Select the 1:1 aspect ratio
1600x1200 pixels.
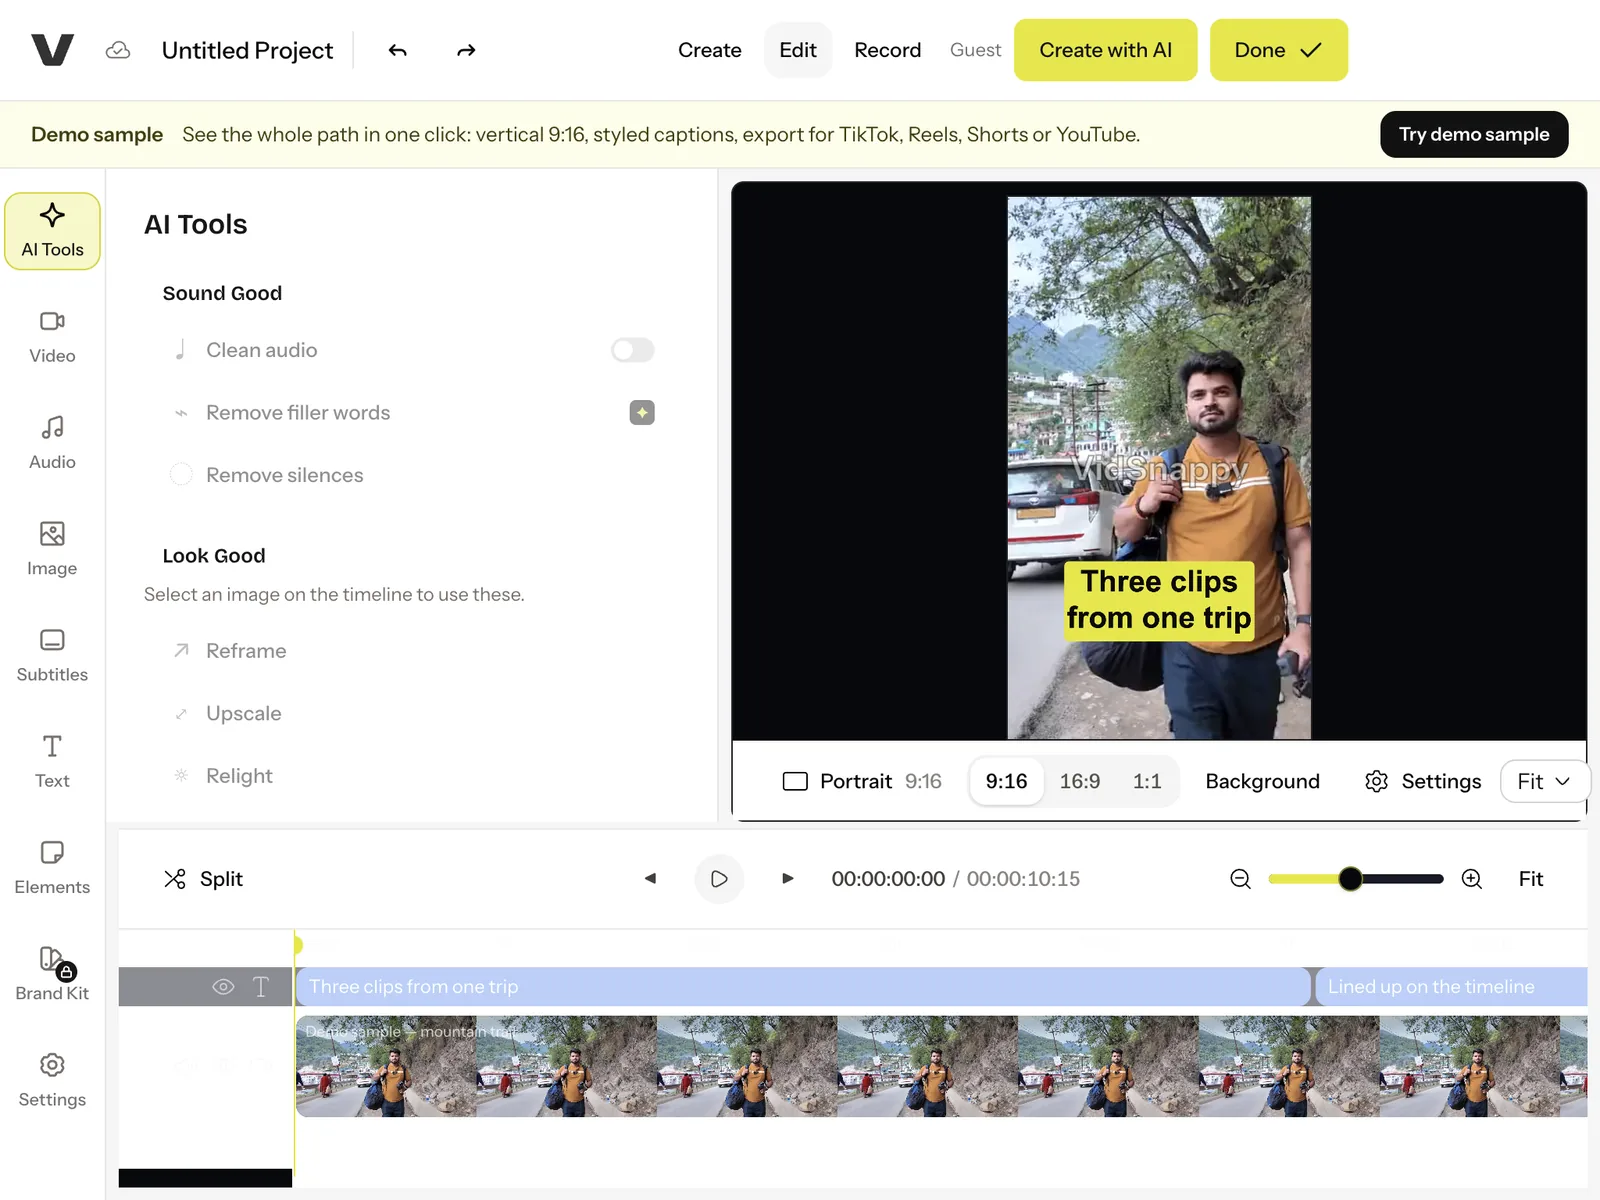point(1147,781)
